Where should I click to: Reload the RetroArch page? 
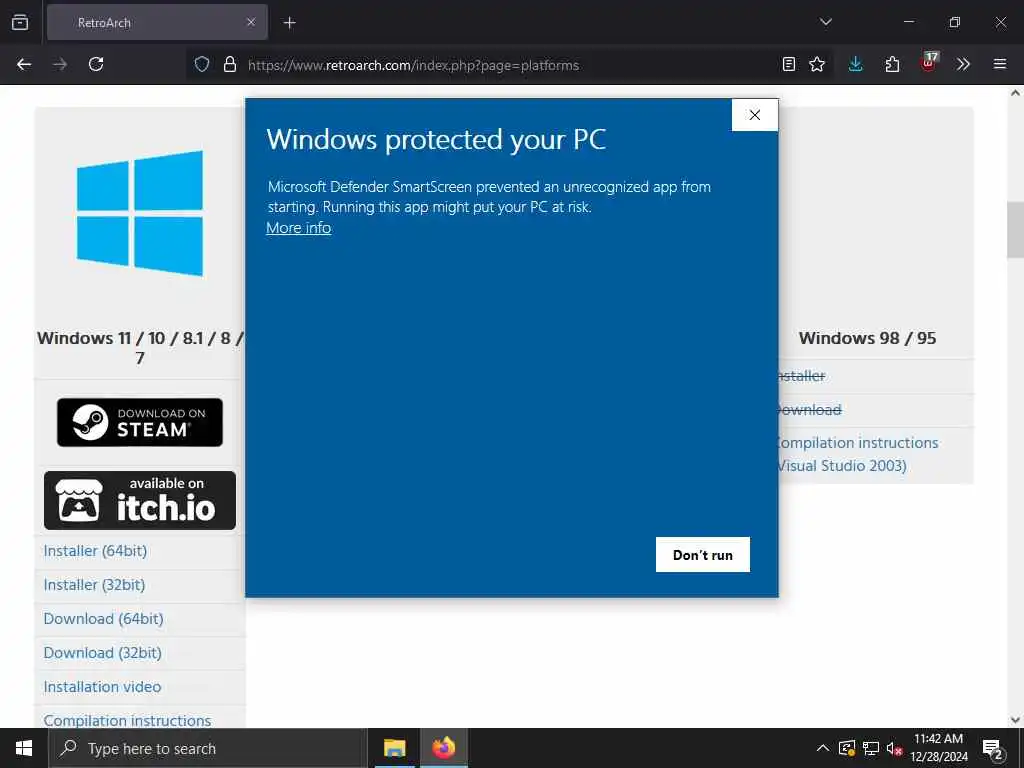(96, 64)
